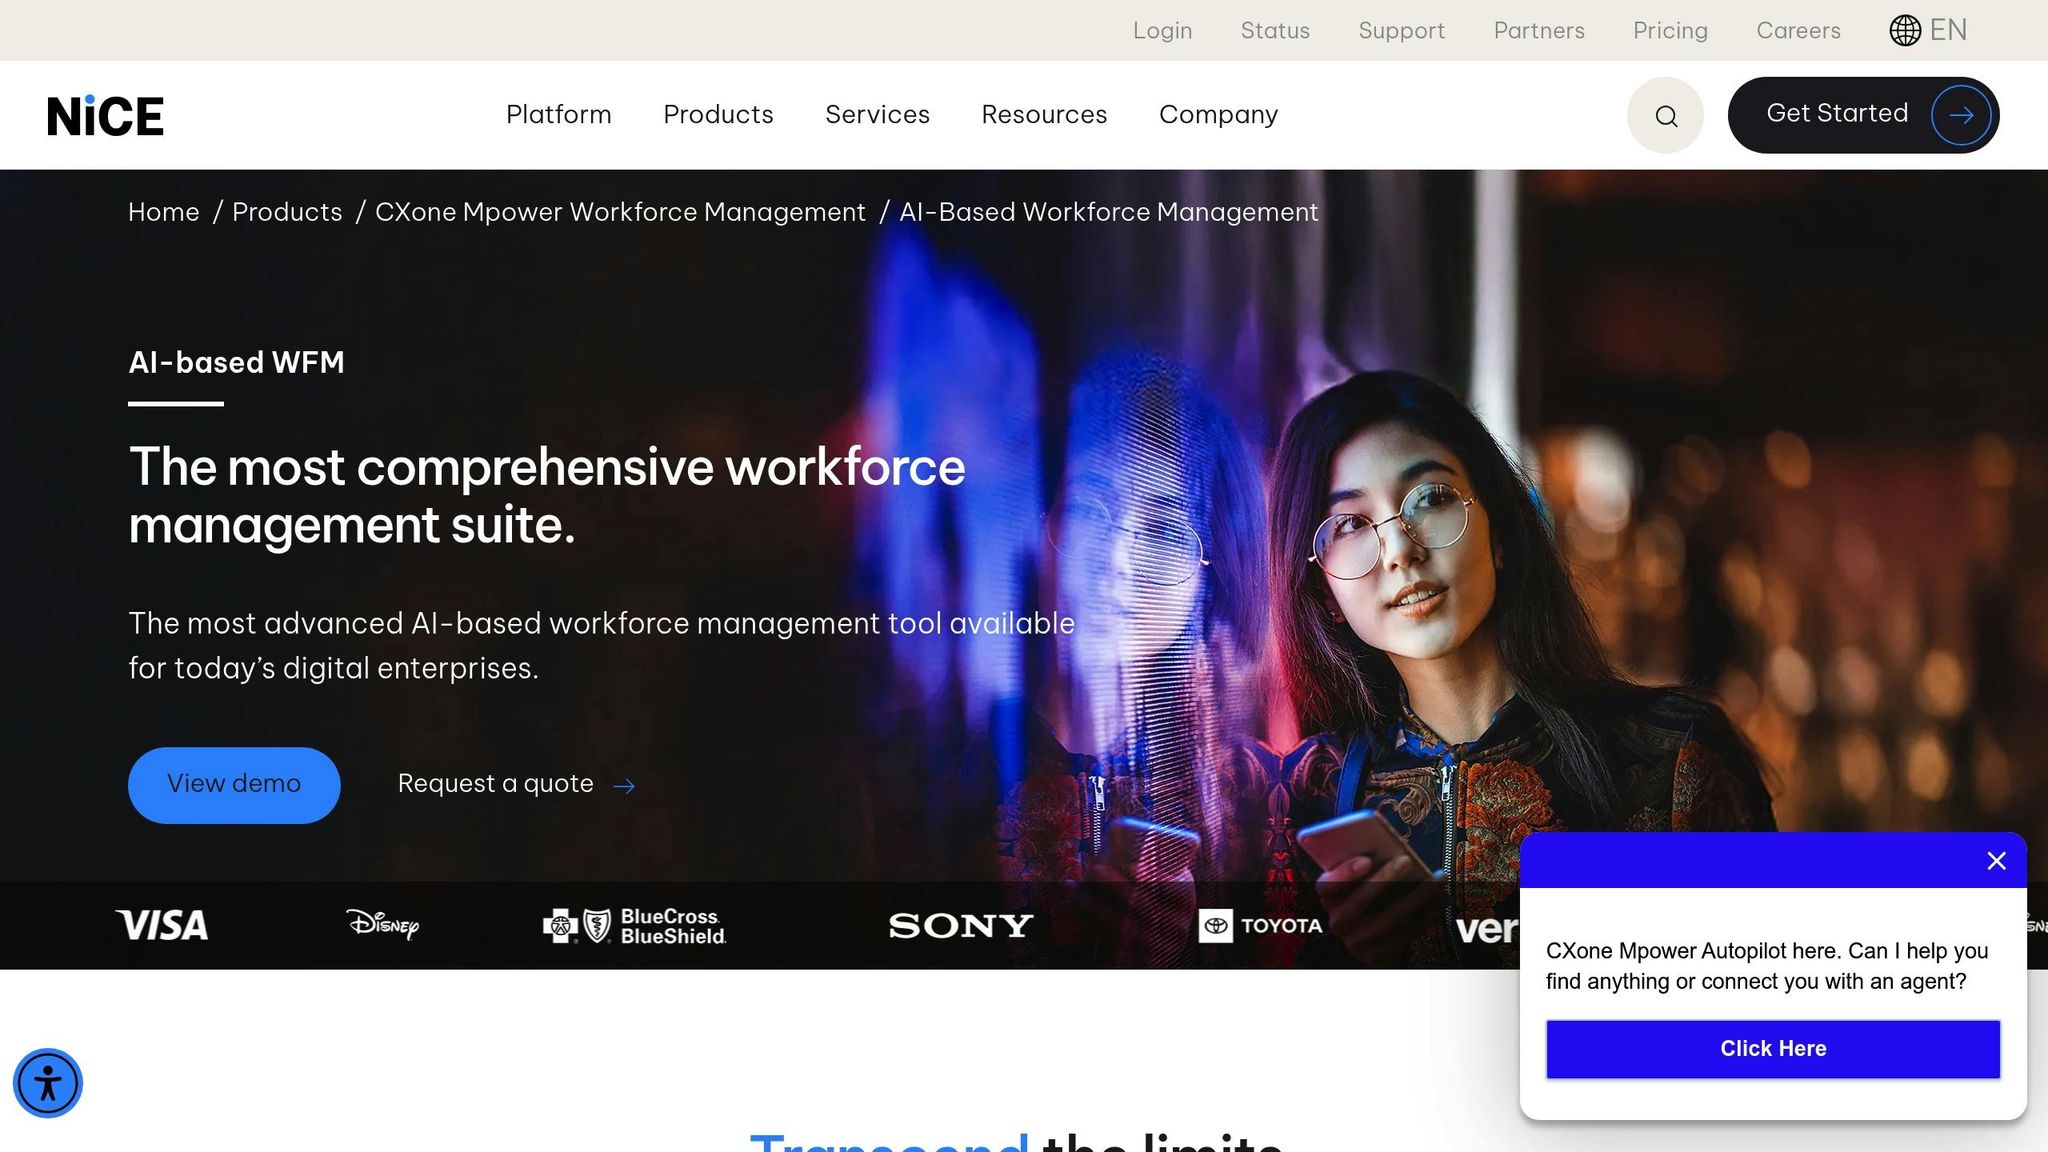This screenshot has width=2048, height=1152.
Task: Open CXone Mpower Workforce Management breadcrumb
Action: (x=620, y=212)
